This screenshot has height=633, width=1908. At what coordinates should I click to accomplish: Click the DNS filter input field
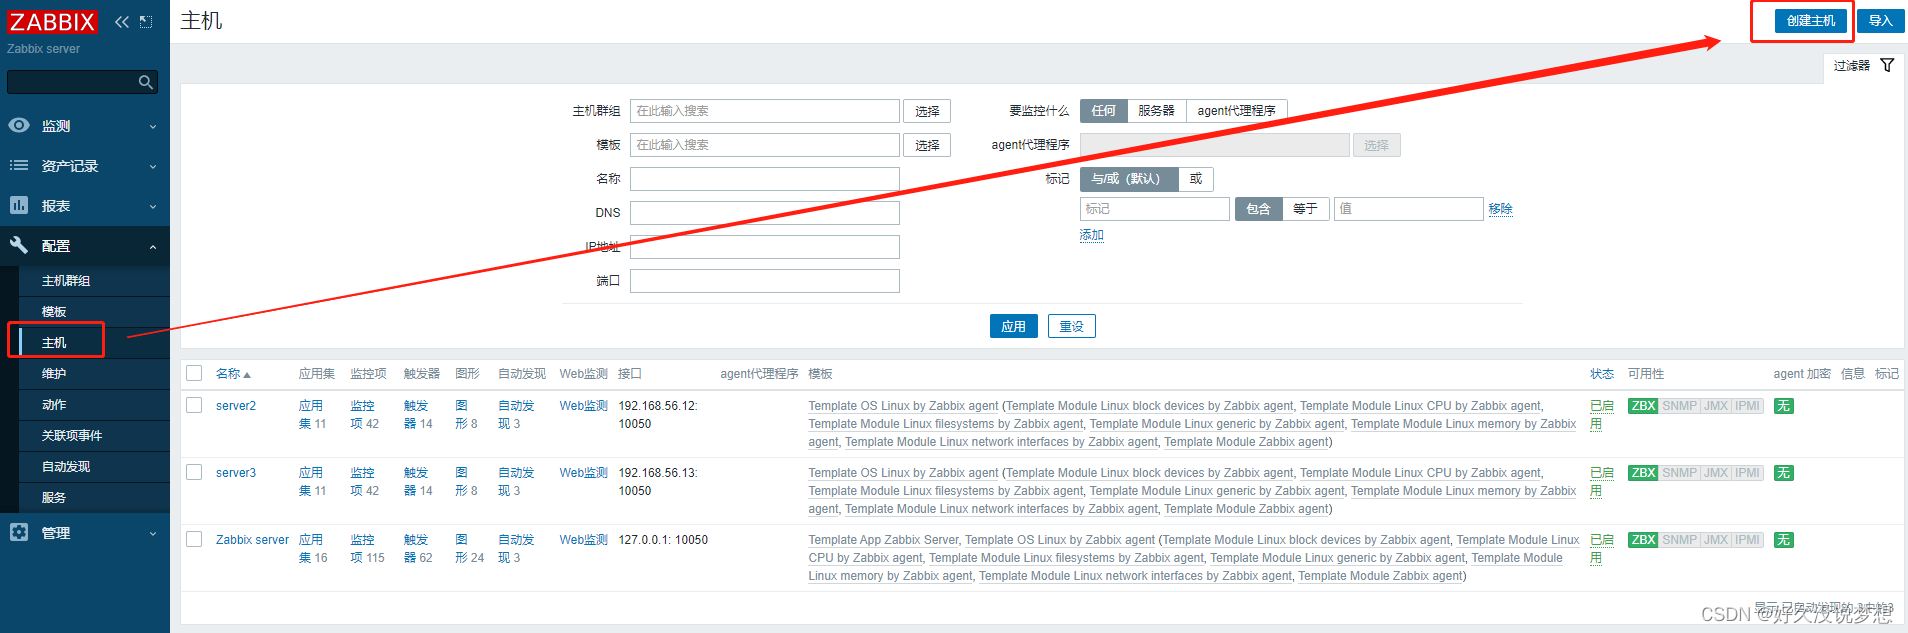click(765, 213)
